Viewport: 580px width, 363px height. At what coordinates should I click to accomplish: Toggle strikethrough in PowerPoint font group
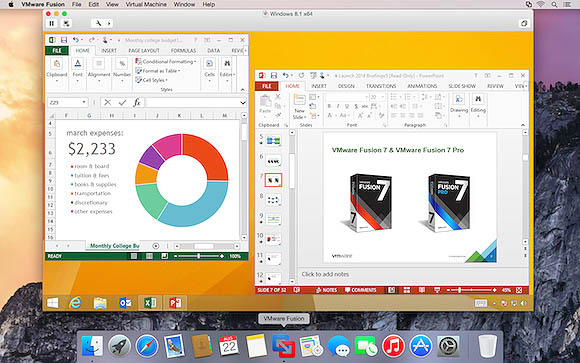coord(365,106)
